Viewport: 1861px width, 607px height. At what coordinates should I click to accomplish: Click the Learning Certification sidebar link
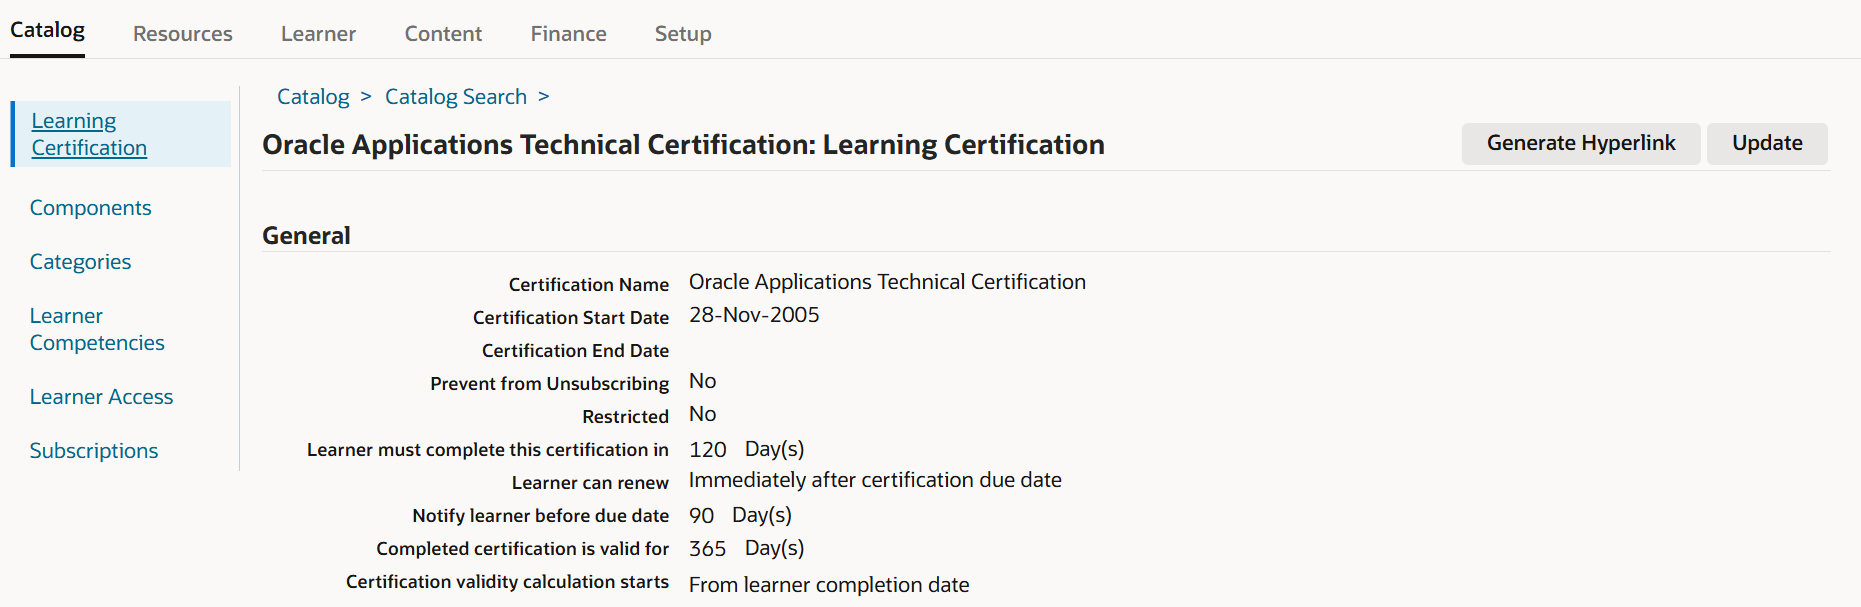click(x=89, y=134)
